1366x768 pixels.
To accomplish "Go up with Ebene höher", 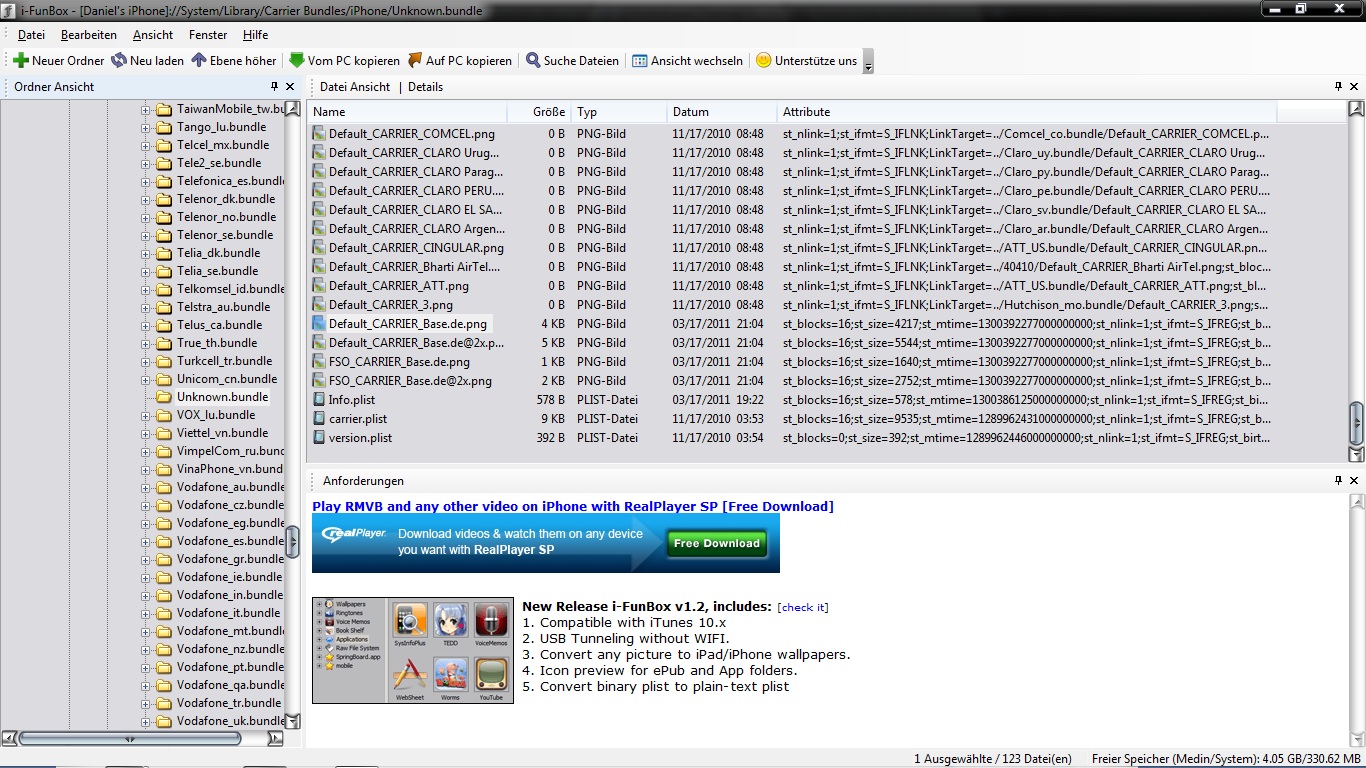I will point(233,60).
